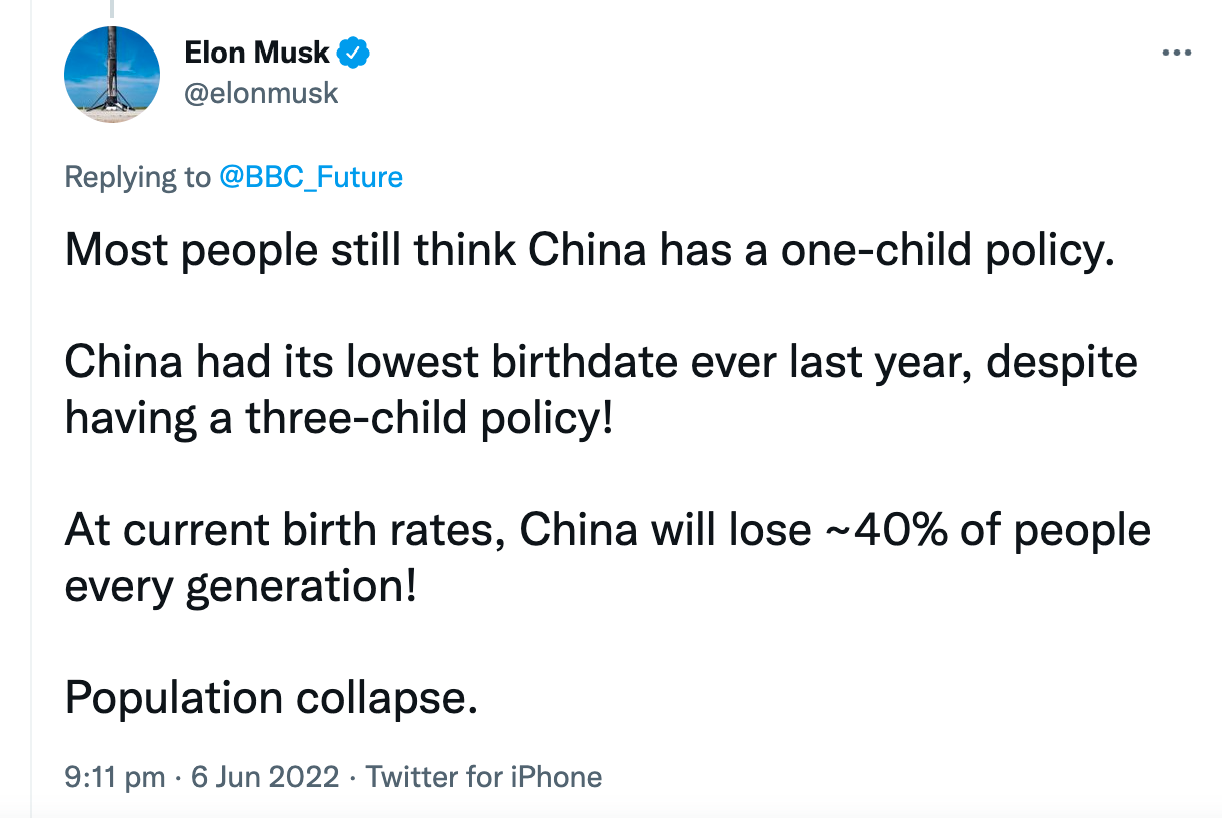The width and height of the screenshot is (1222, 818).
Task: Open the 9:11 pm timestamp link
Action: pos(115,777)
